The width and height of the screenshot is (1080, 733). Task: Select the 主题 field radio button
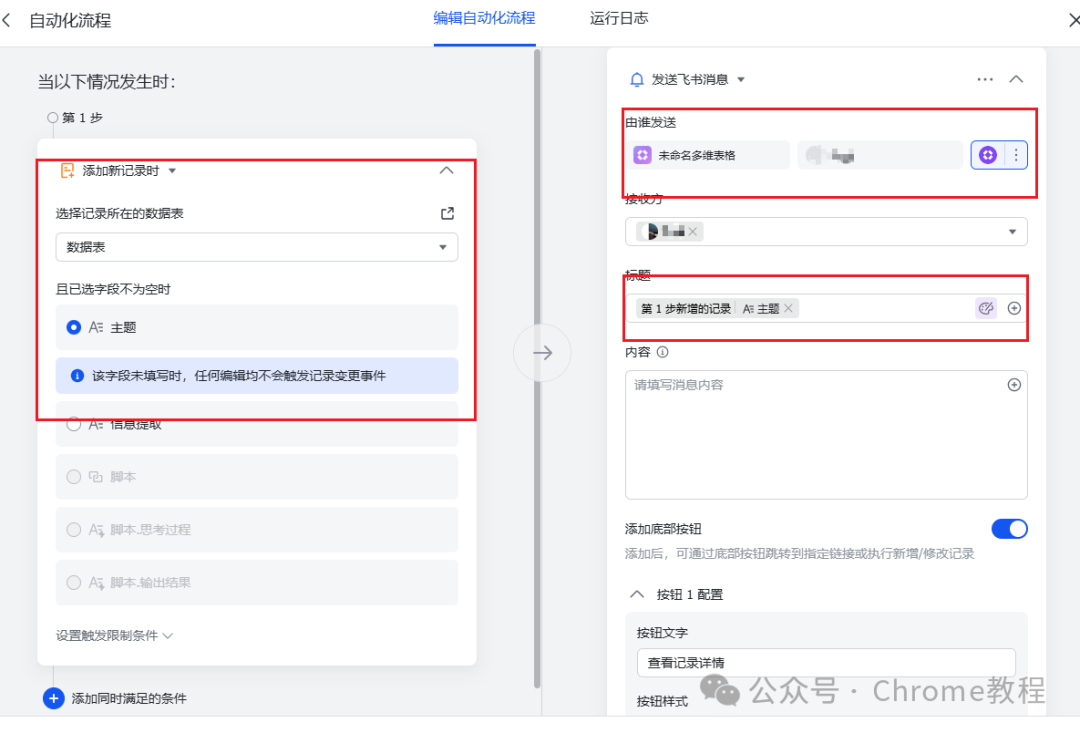74,327
